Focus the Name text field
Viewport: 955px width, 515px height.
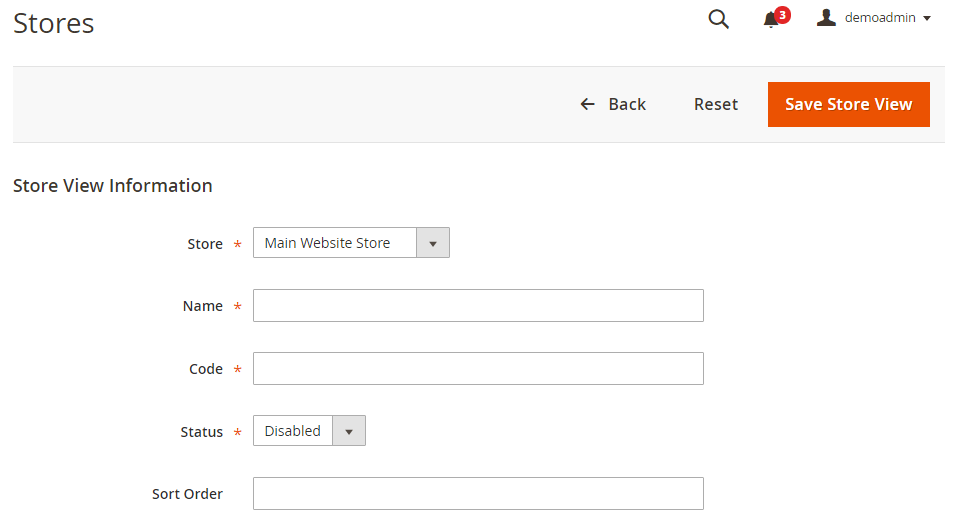point(478,306)
